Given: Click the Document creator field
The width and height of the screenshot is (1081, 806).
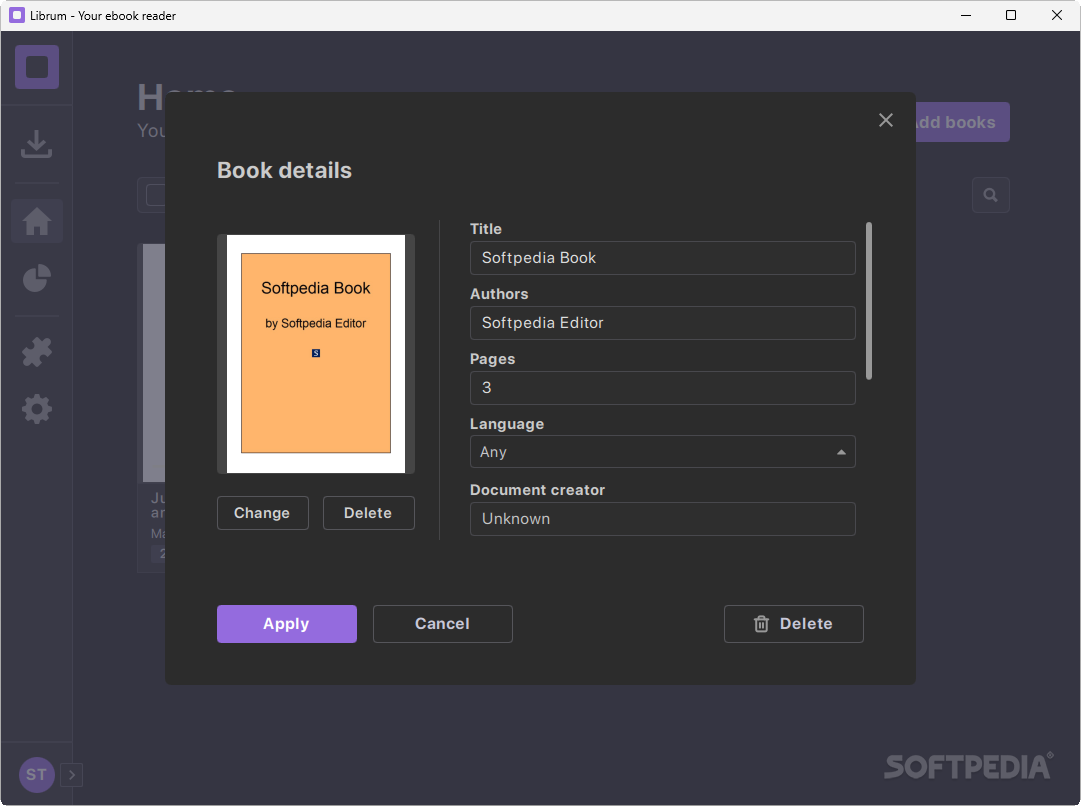Looking at the screenshot, I should pos(663,518).
